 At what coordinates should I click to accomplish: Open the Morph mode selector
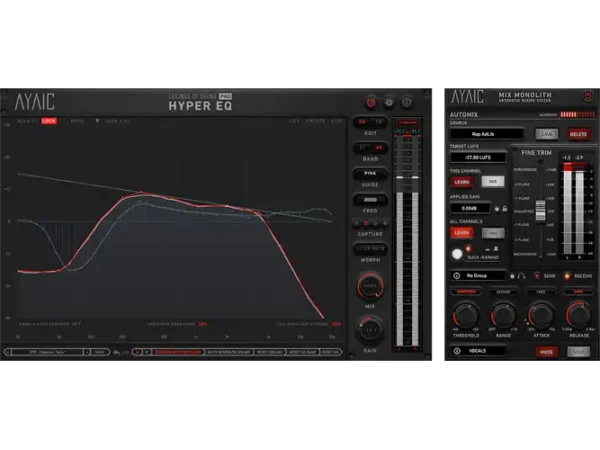pos(370,249)
